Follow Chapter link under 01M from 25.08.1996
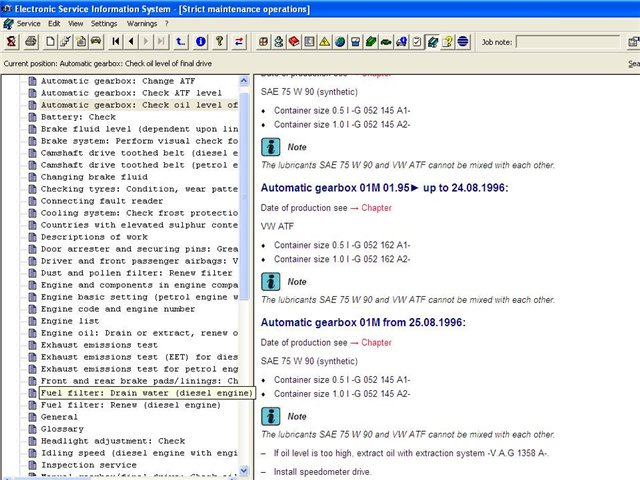Viewport: 640px width, 480px height. tap(376, 342)
